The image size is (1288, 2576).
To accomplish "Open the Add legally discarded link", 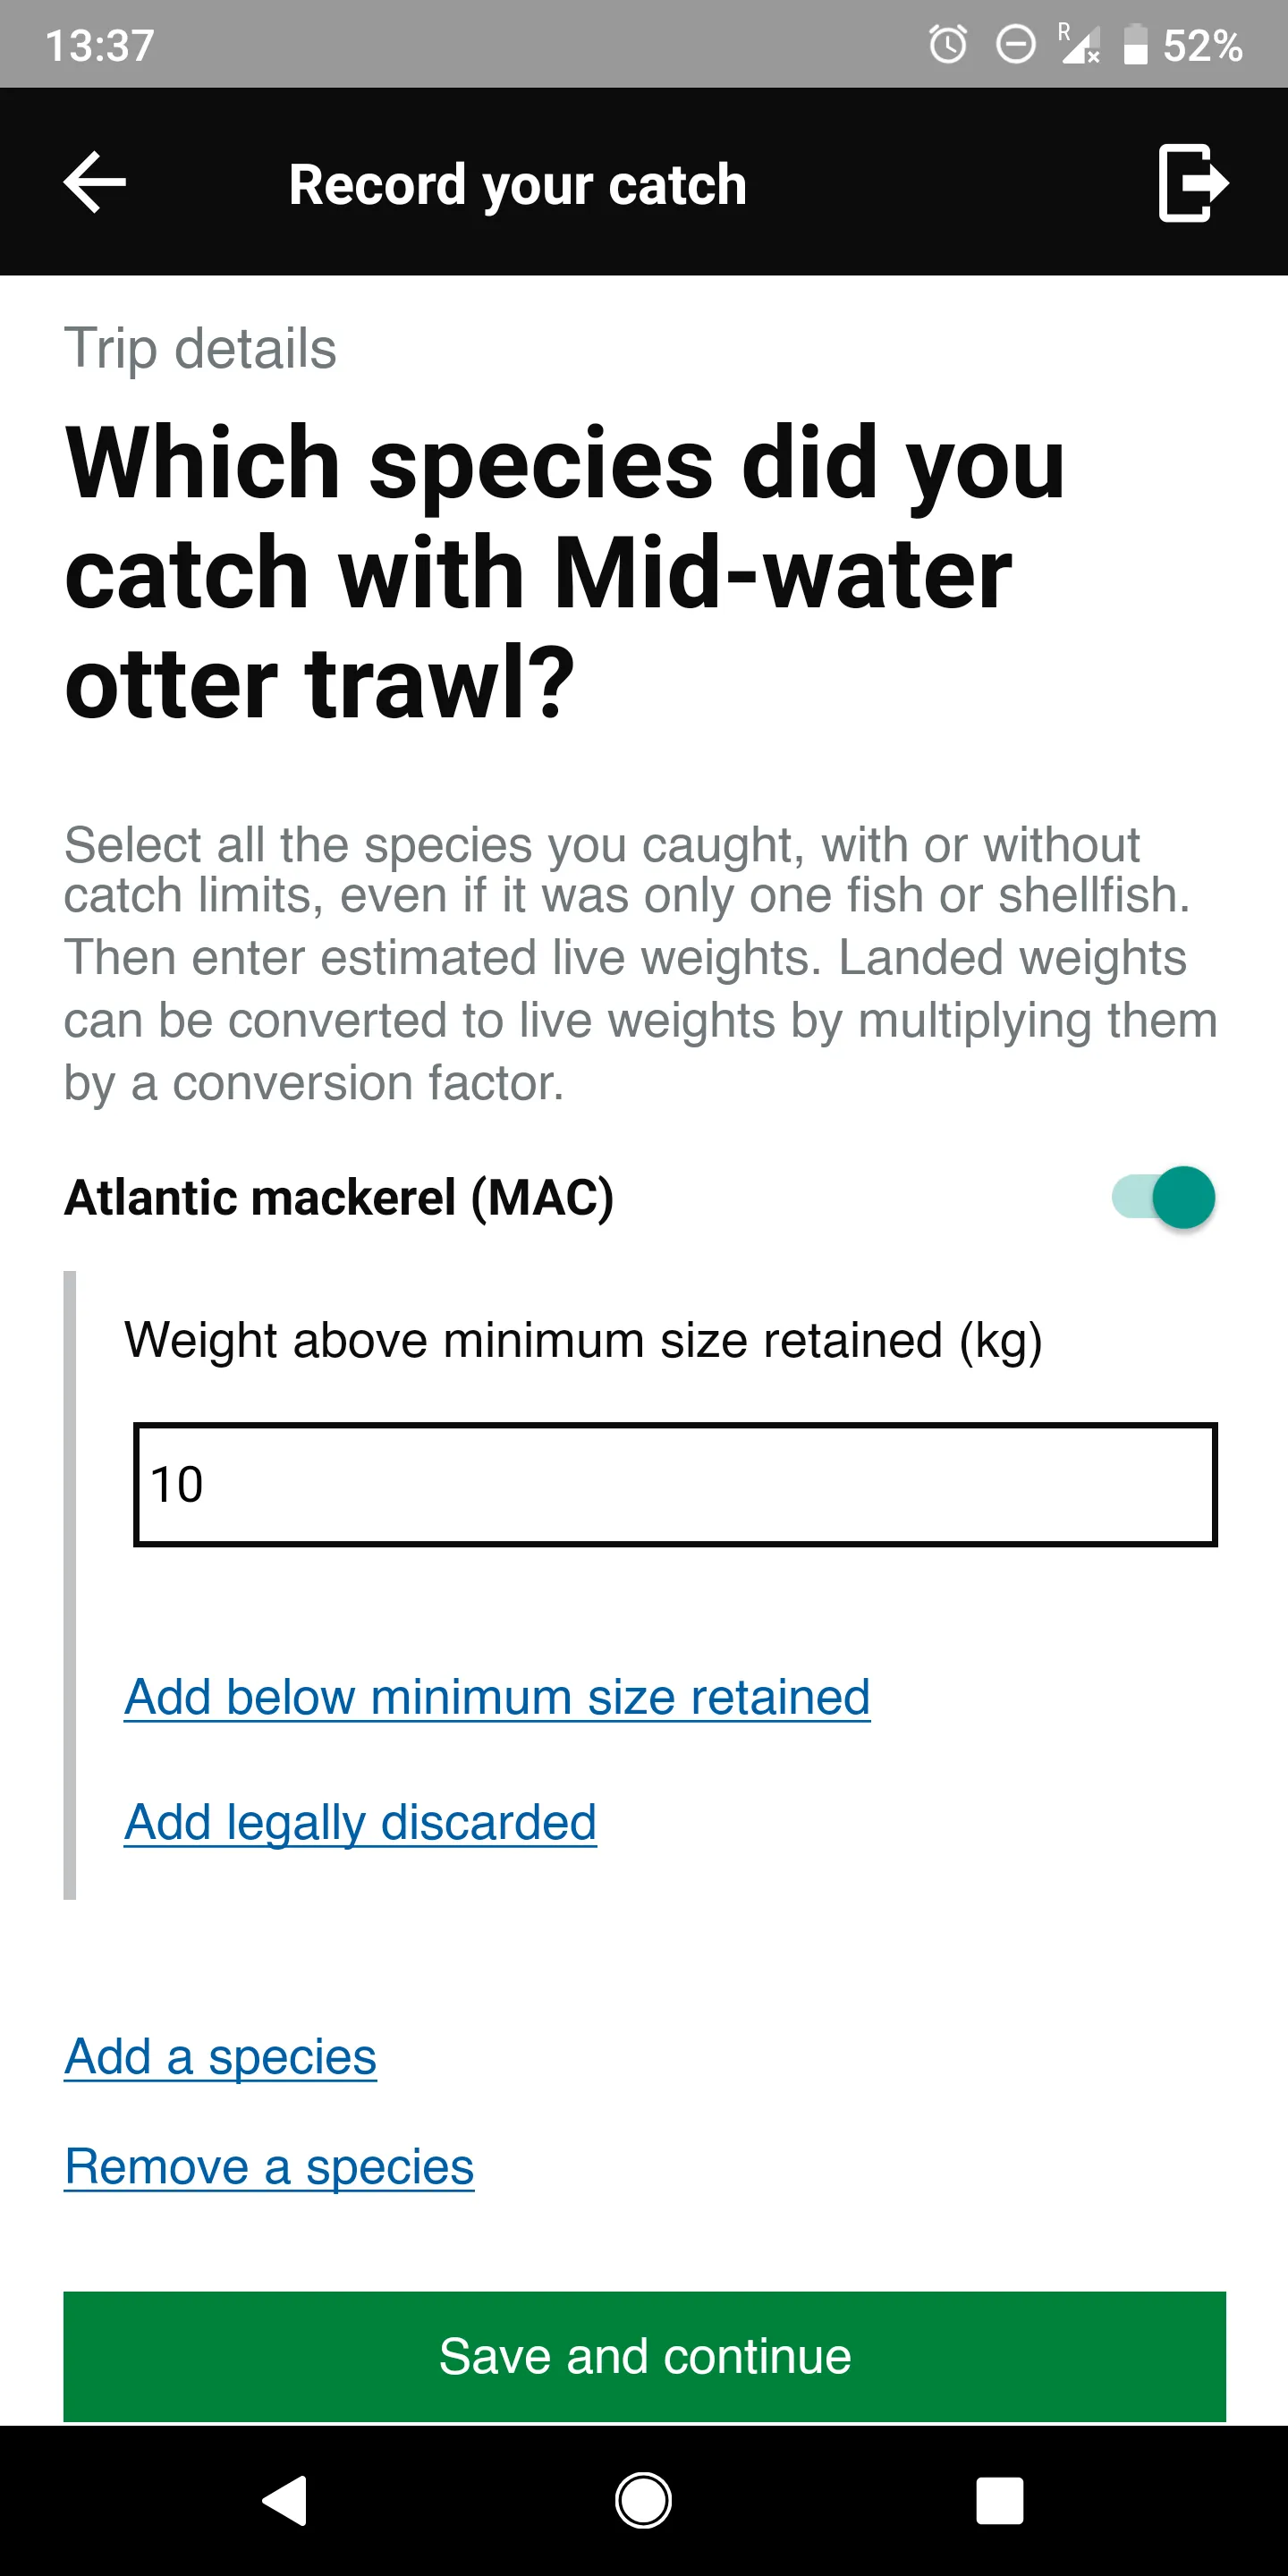I will (x=360, y=1822).
